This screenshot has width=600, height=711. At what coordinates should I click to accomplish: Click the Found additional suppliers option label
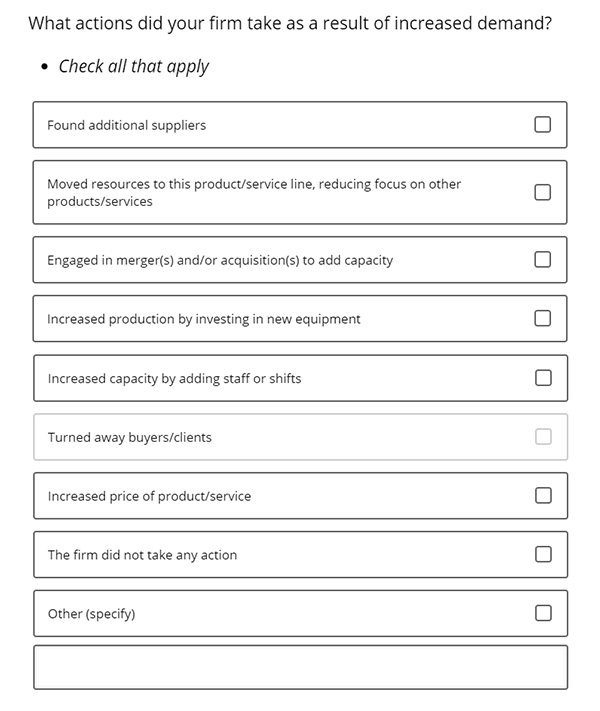pyautogui.click(x=127, y=125)
